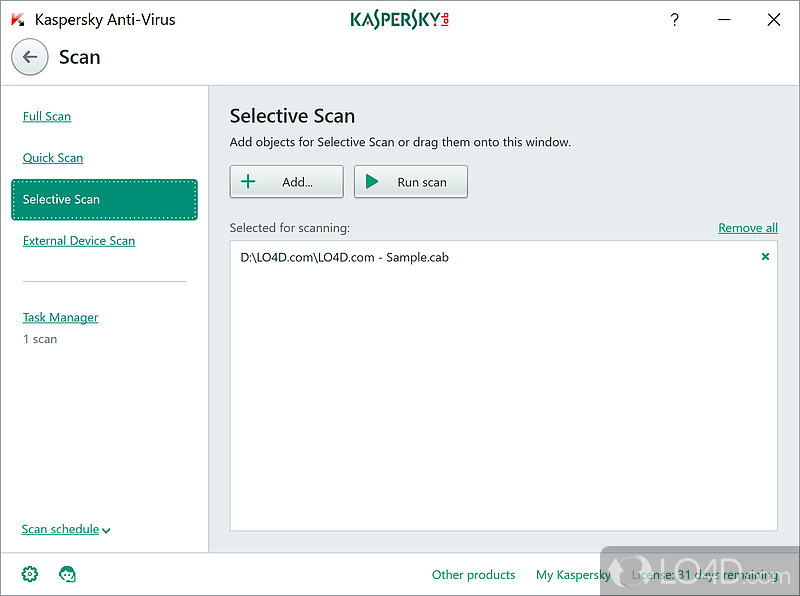Image resolution: width=800 pixels, height=596 pixels.
Task: Click the Remove all link
Action: click(x=747, y=228)
